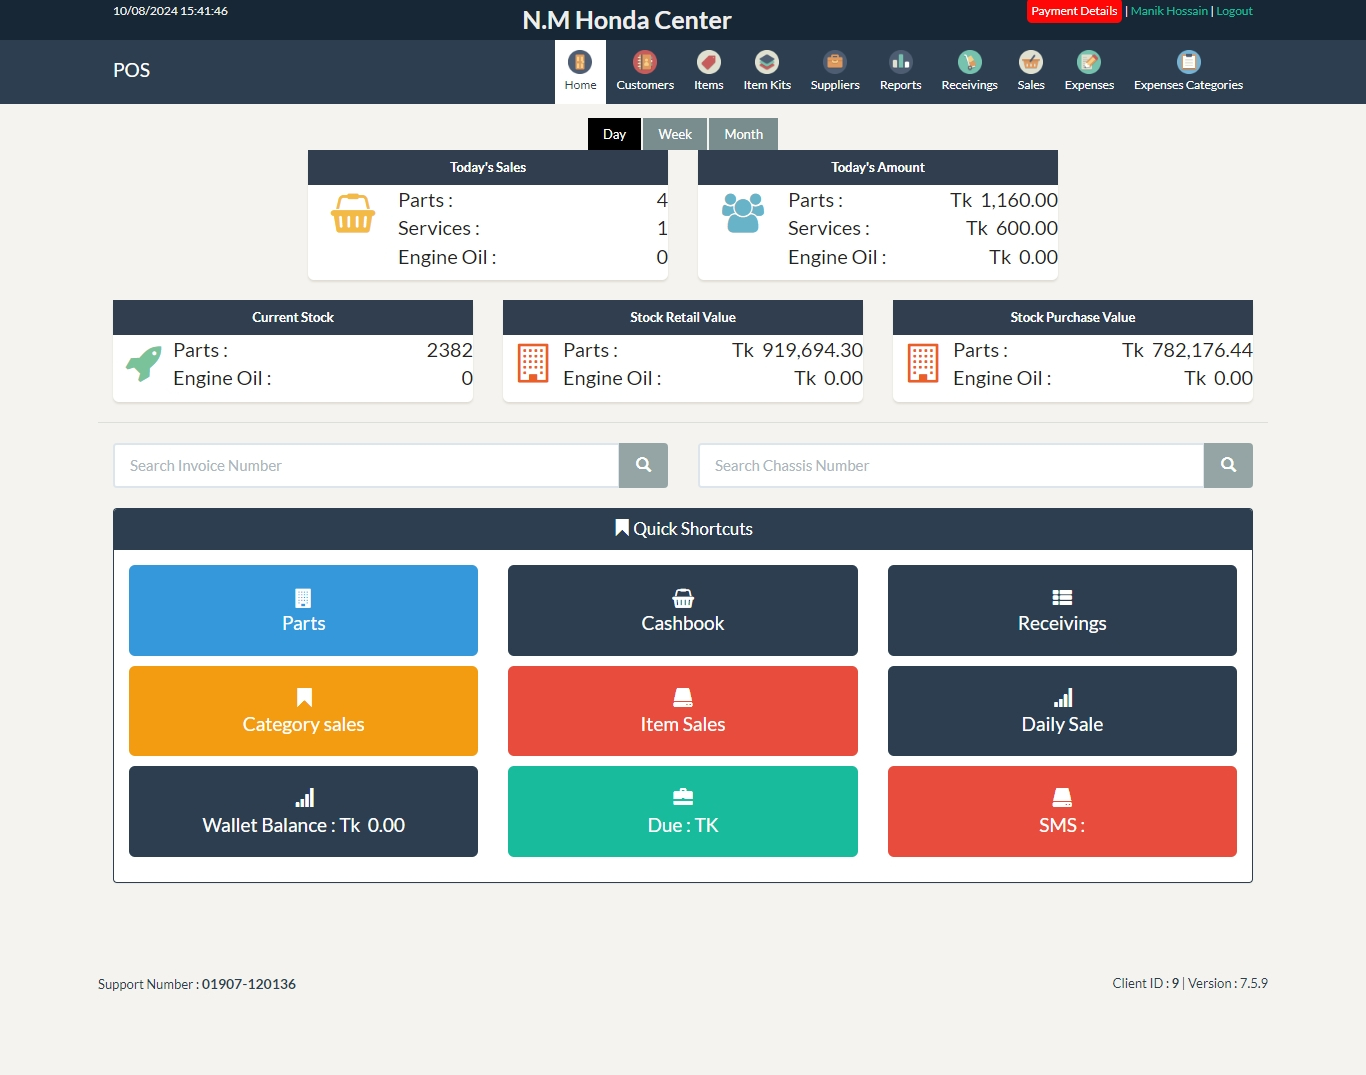Viewport: 1366px width, 1075px height.
Task: Click the bookmark icon beside Quick Shortcuts
Action: click(x=622, y=528)
